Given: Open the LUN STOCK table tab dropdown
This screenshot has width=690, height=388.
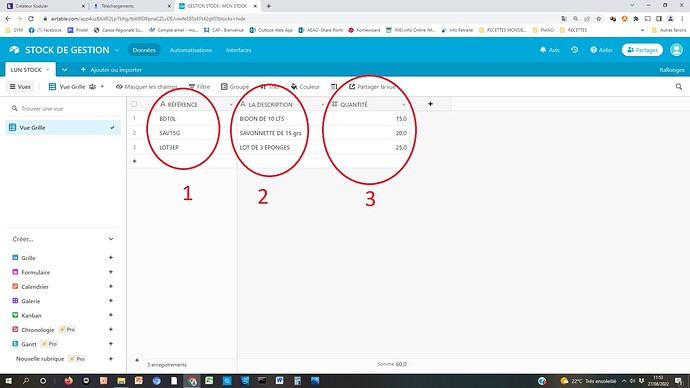Looking at the screenshot, I should pyautogui.click(x=48, y=70).
